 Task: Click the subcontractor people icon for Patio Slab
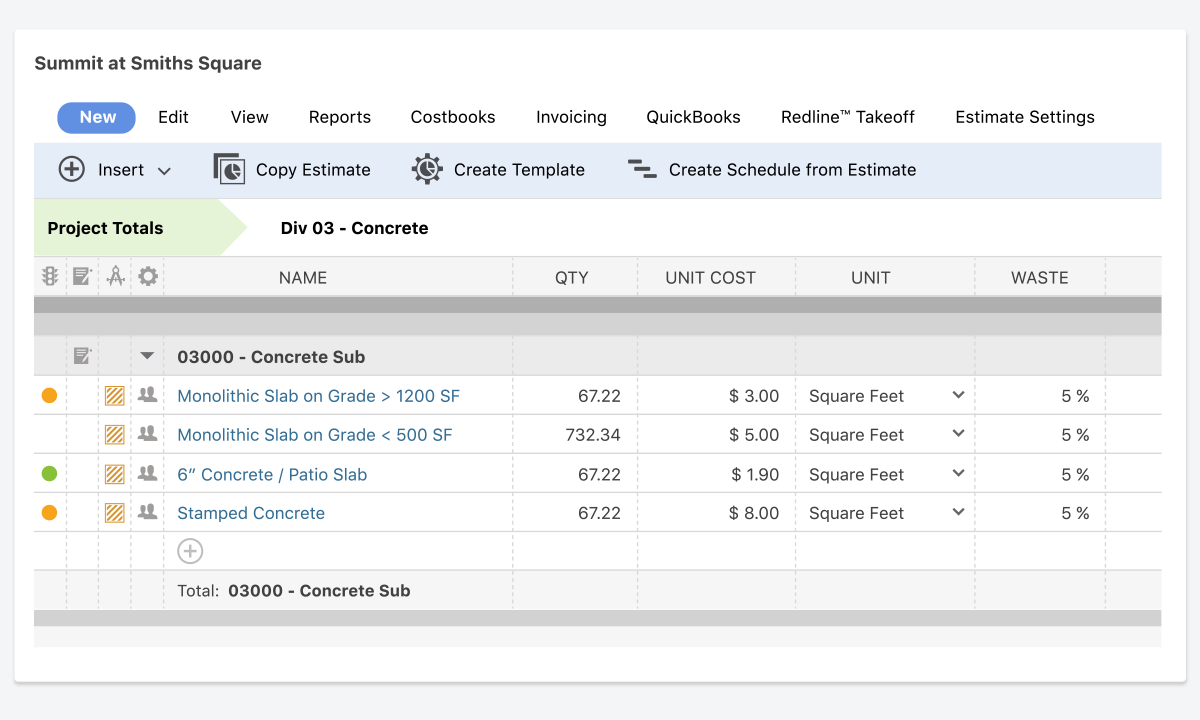coord(148,474)
